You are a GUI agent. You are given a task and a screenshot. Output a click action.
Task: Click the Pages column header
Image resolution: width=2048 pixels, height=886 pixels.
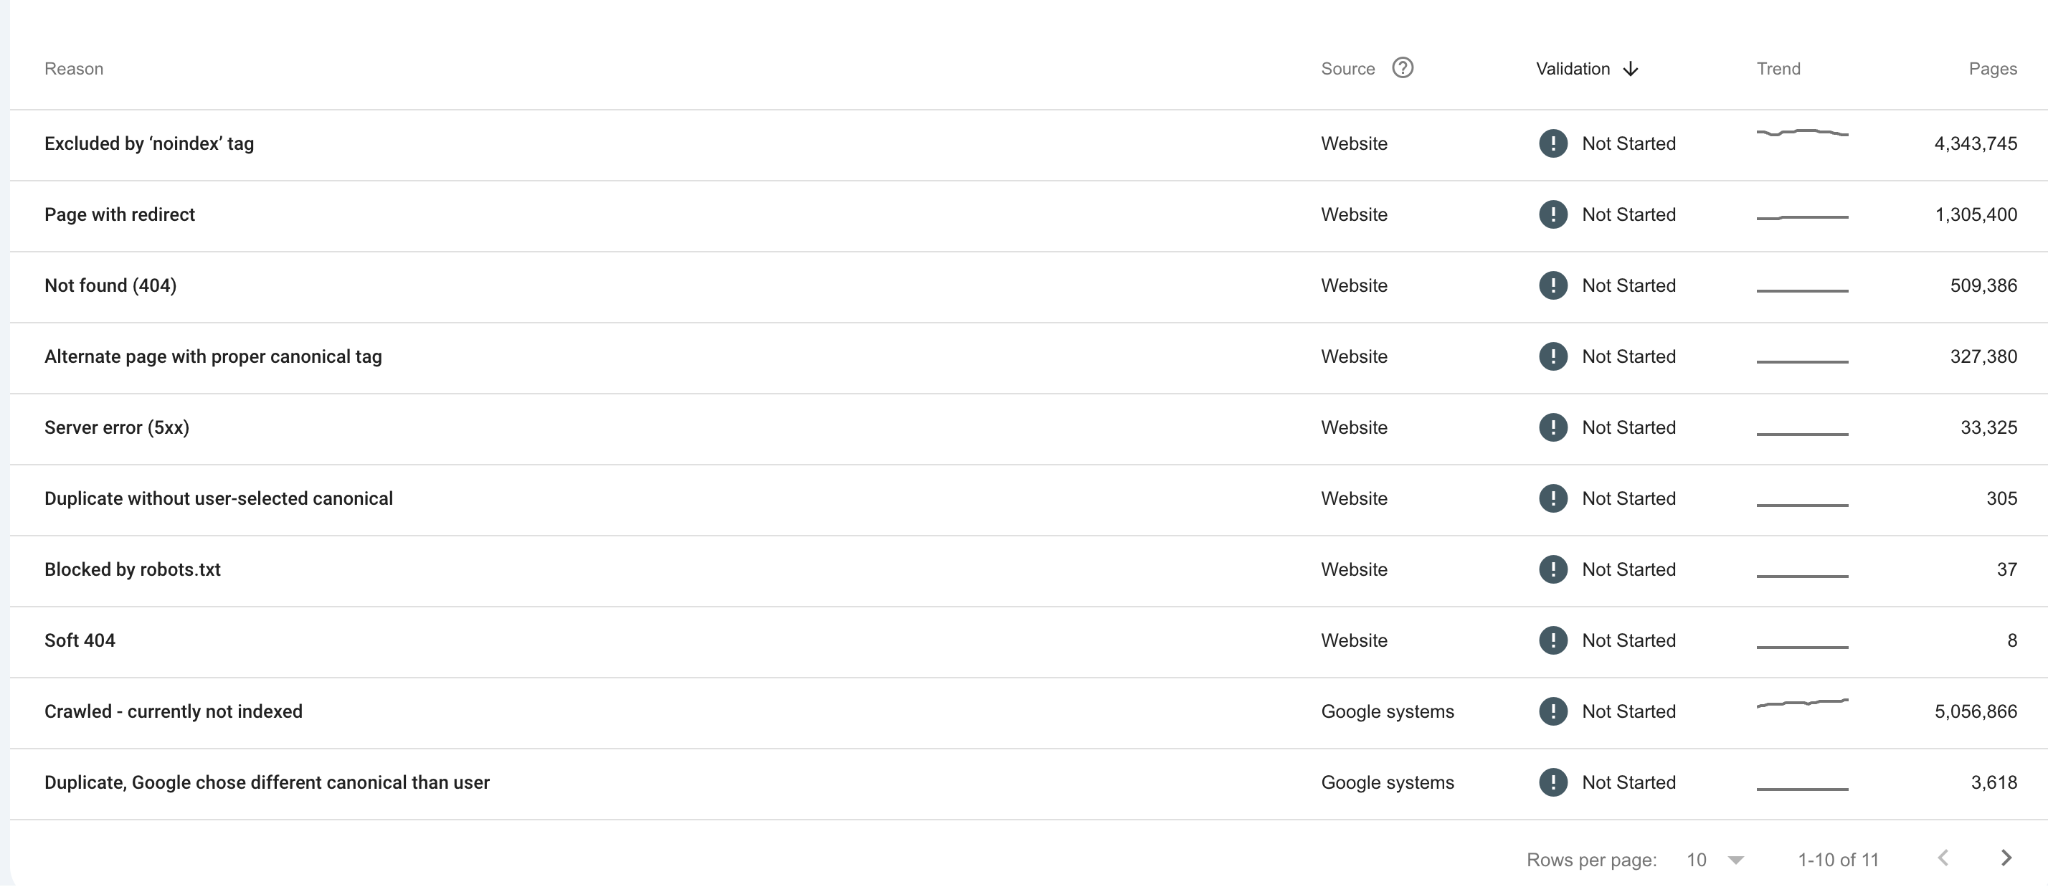1992,69
